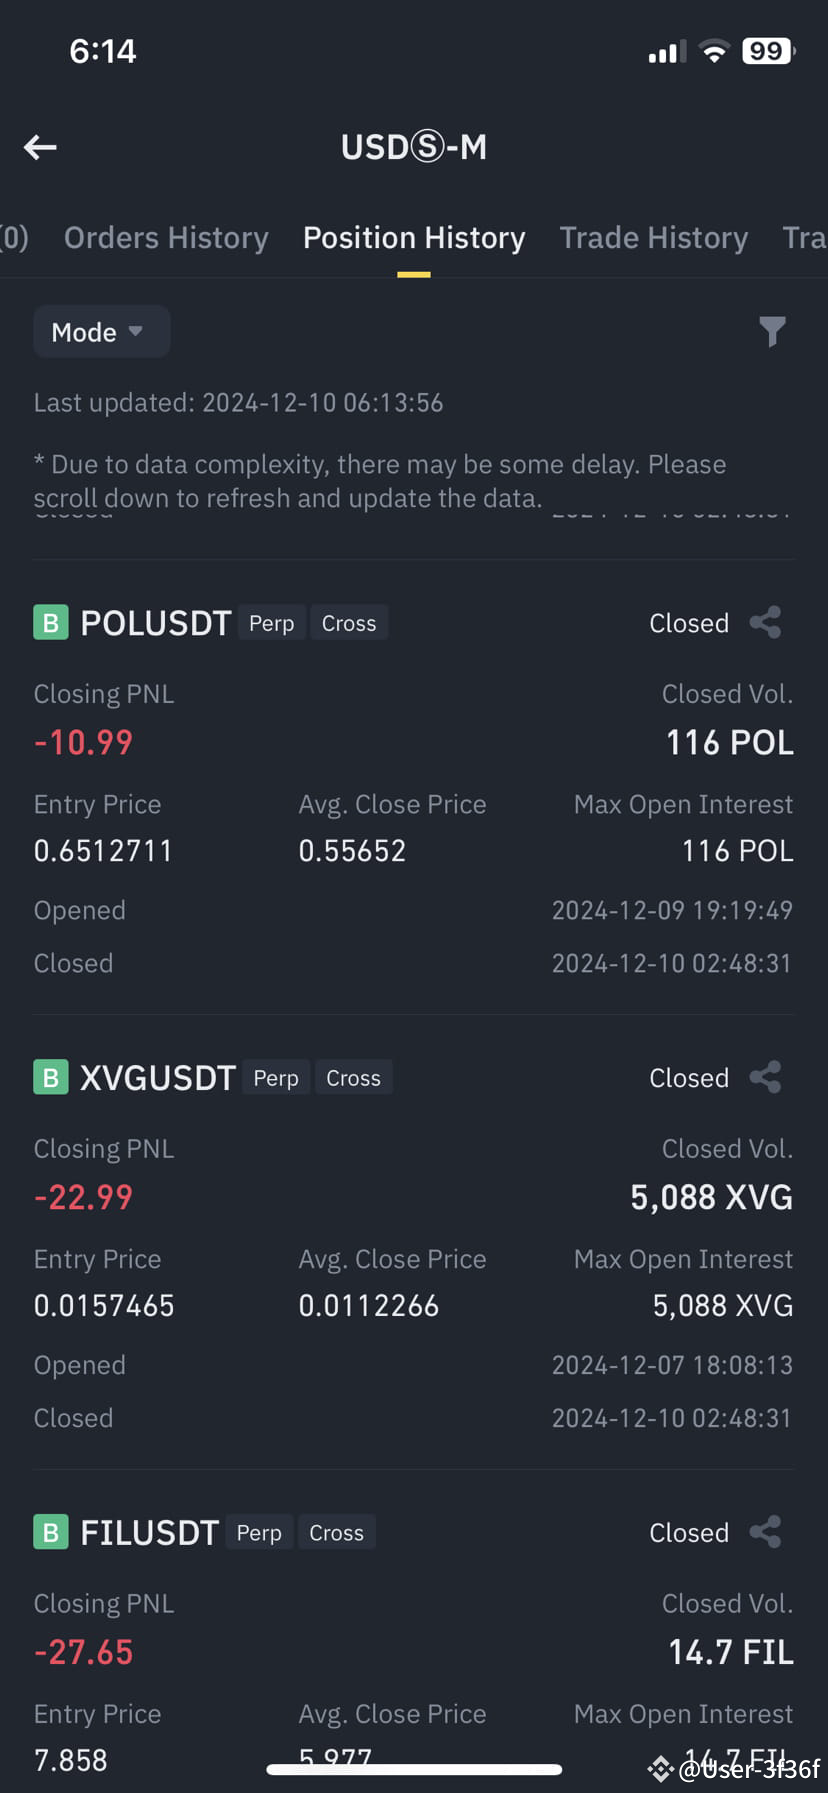Select the Position History tab
The height and width of the screenshot is (1793, 828).
tap(414, 238)
